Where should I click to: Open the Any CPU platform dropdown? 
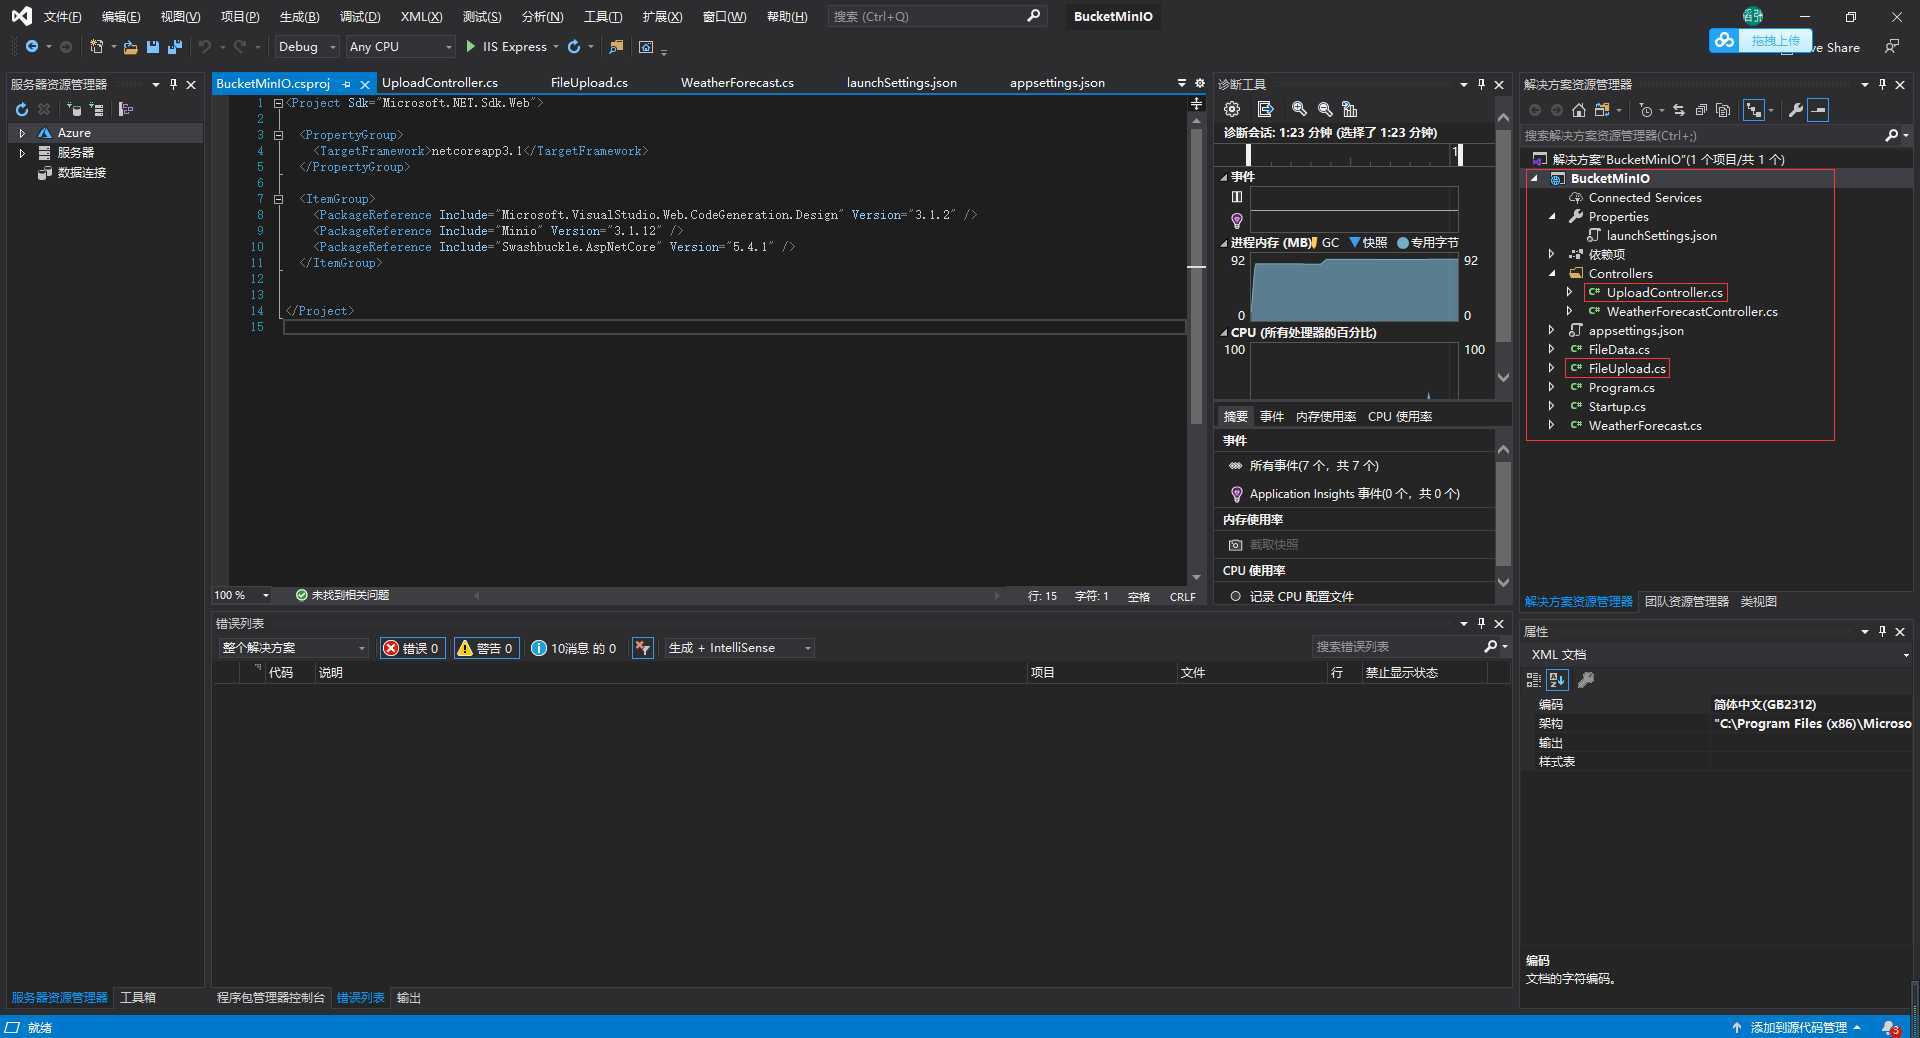pyautogui.click(x=400, y=47)
